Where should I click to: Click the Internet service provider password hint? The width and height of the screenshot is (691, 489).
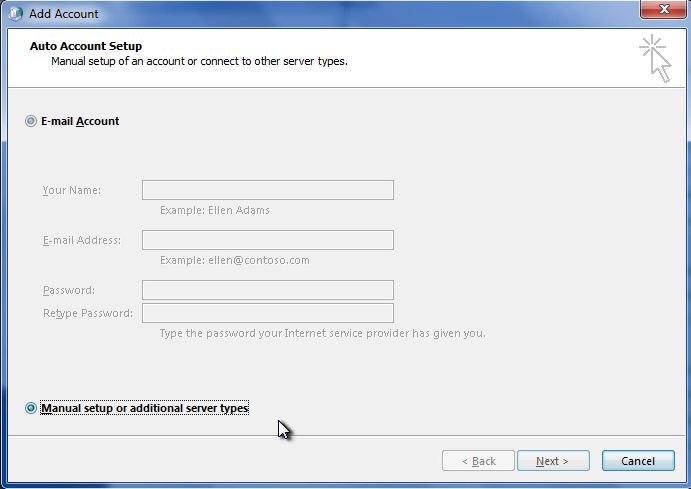pyautogui.click(x=322, y=333)
